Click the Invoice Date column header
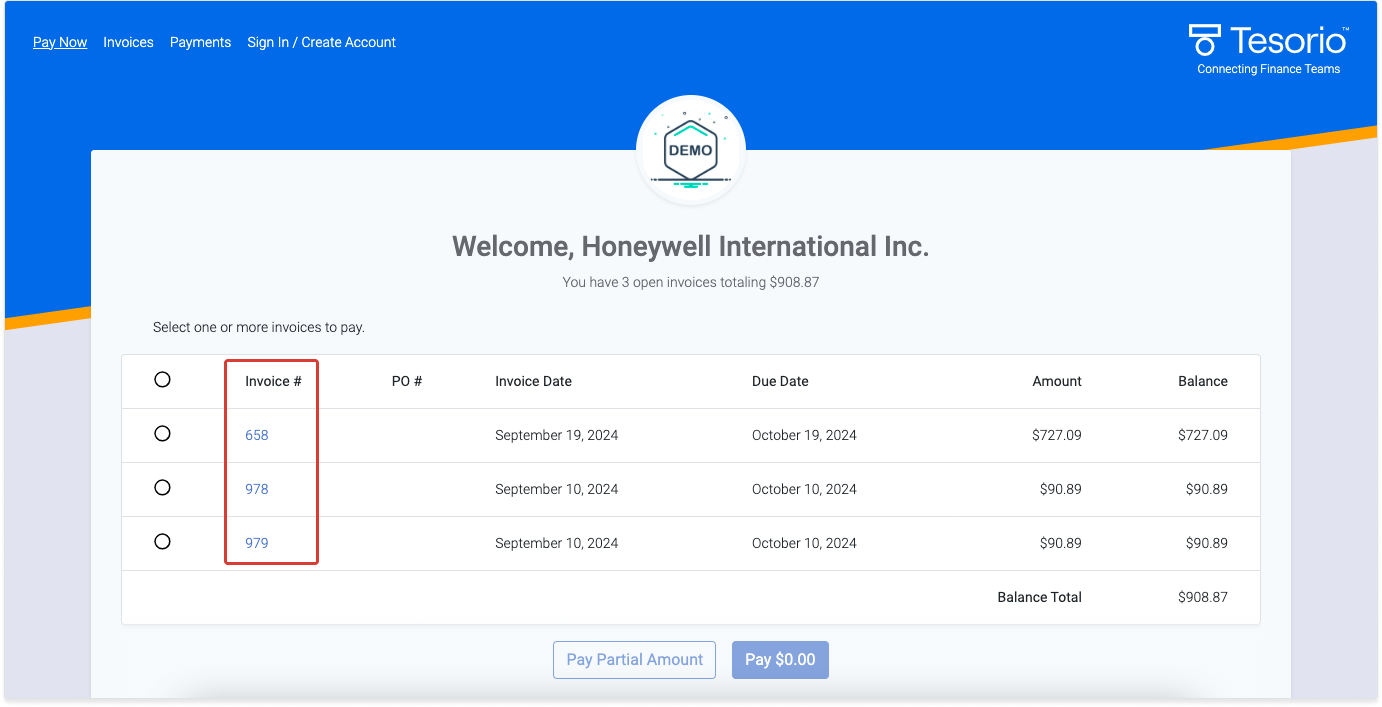 tap(533, 381)
